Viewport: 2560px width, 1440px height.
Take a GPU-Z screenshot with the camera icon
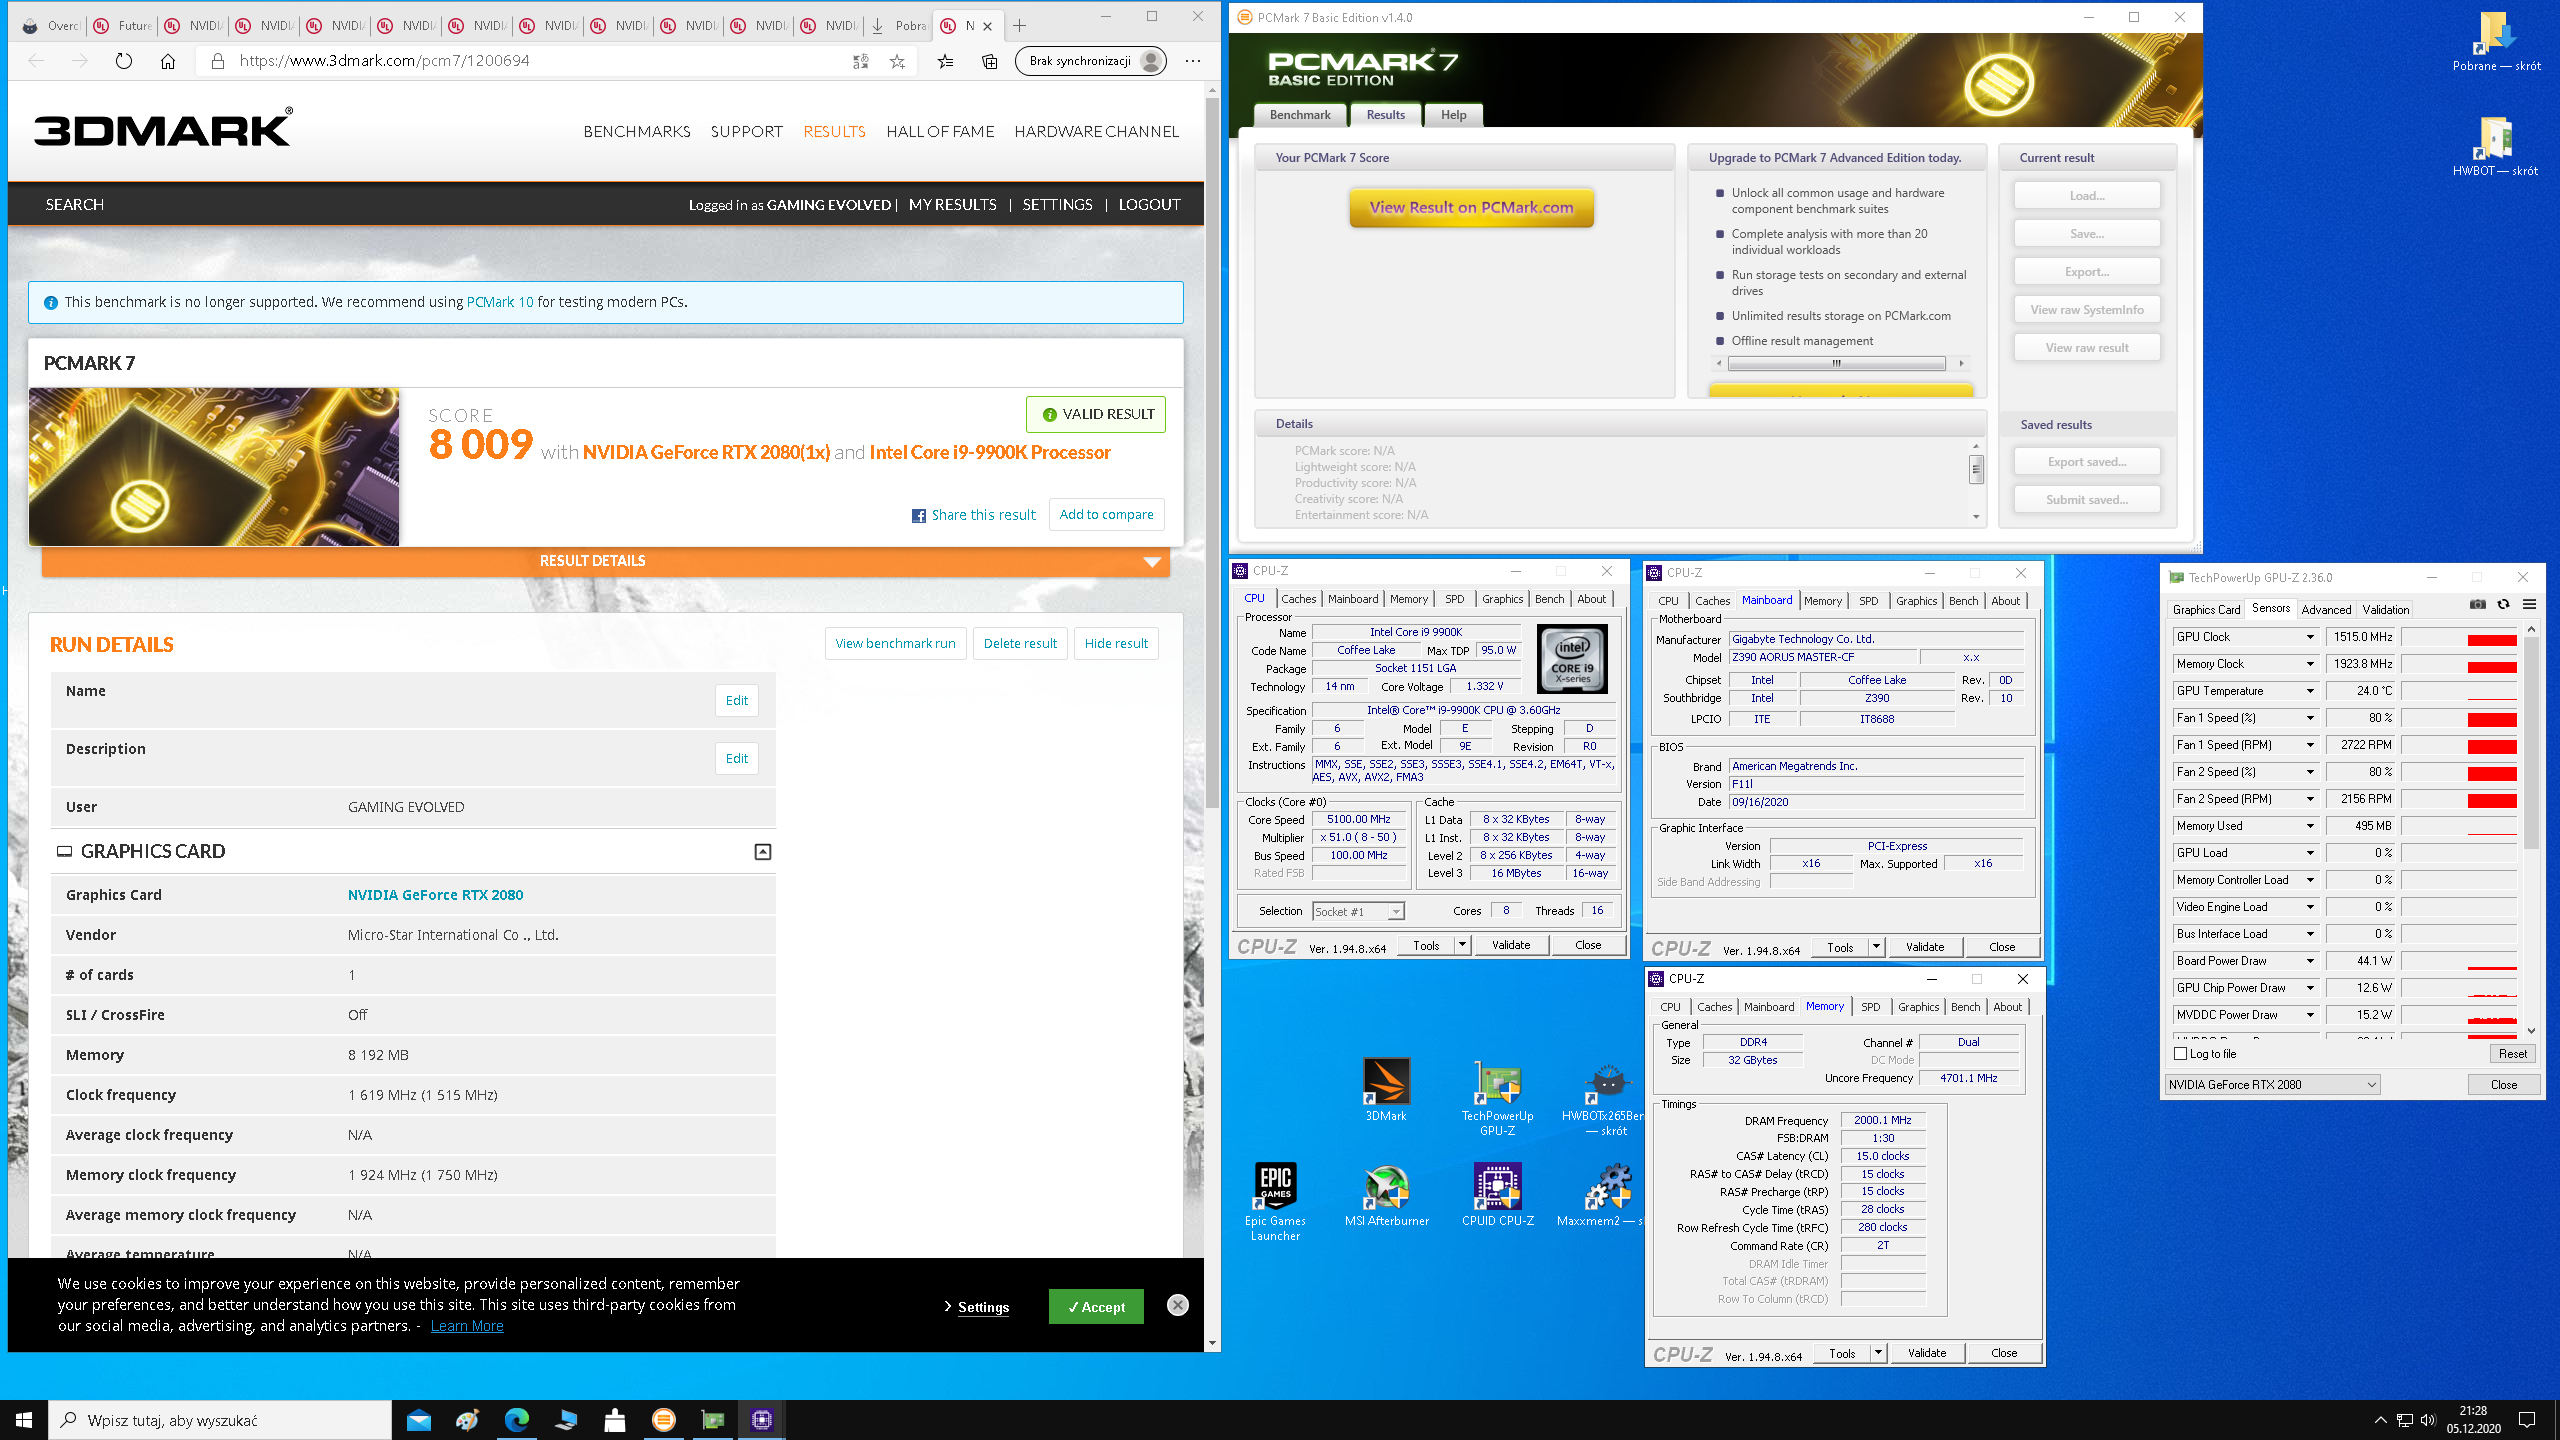click(x=2477, y=604)
